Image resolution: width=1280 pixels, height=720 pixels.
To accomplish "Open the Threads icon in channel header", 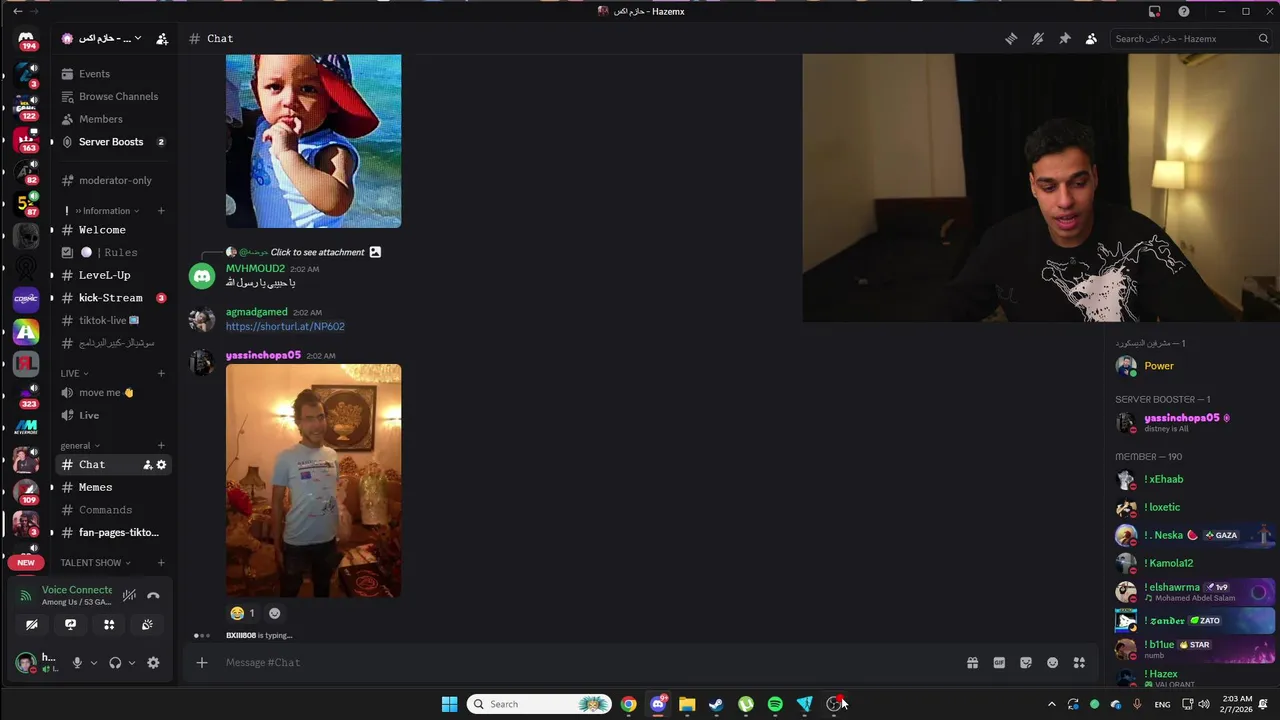I will pyautogui.click(x=1011, y=39).
